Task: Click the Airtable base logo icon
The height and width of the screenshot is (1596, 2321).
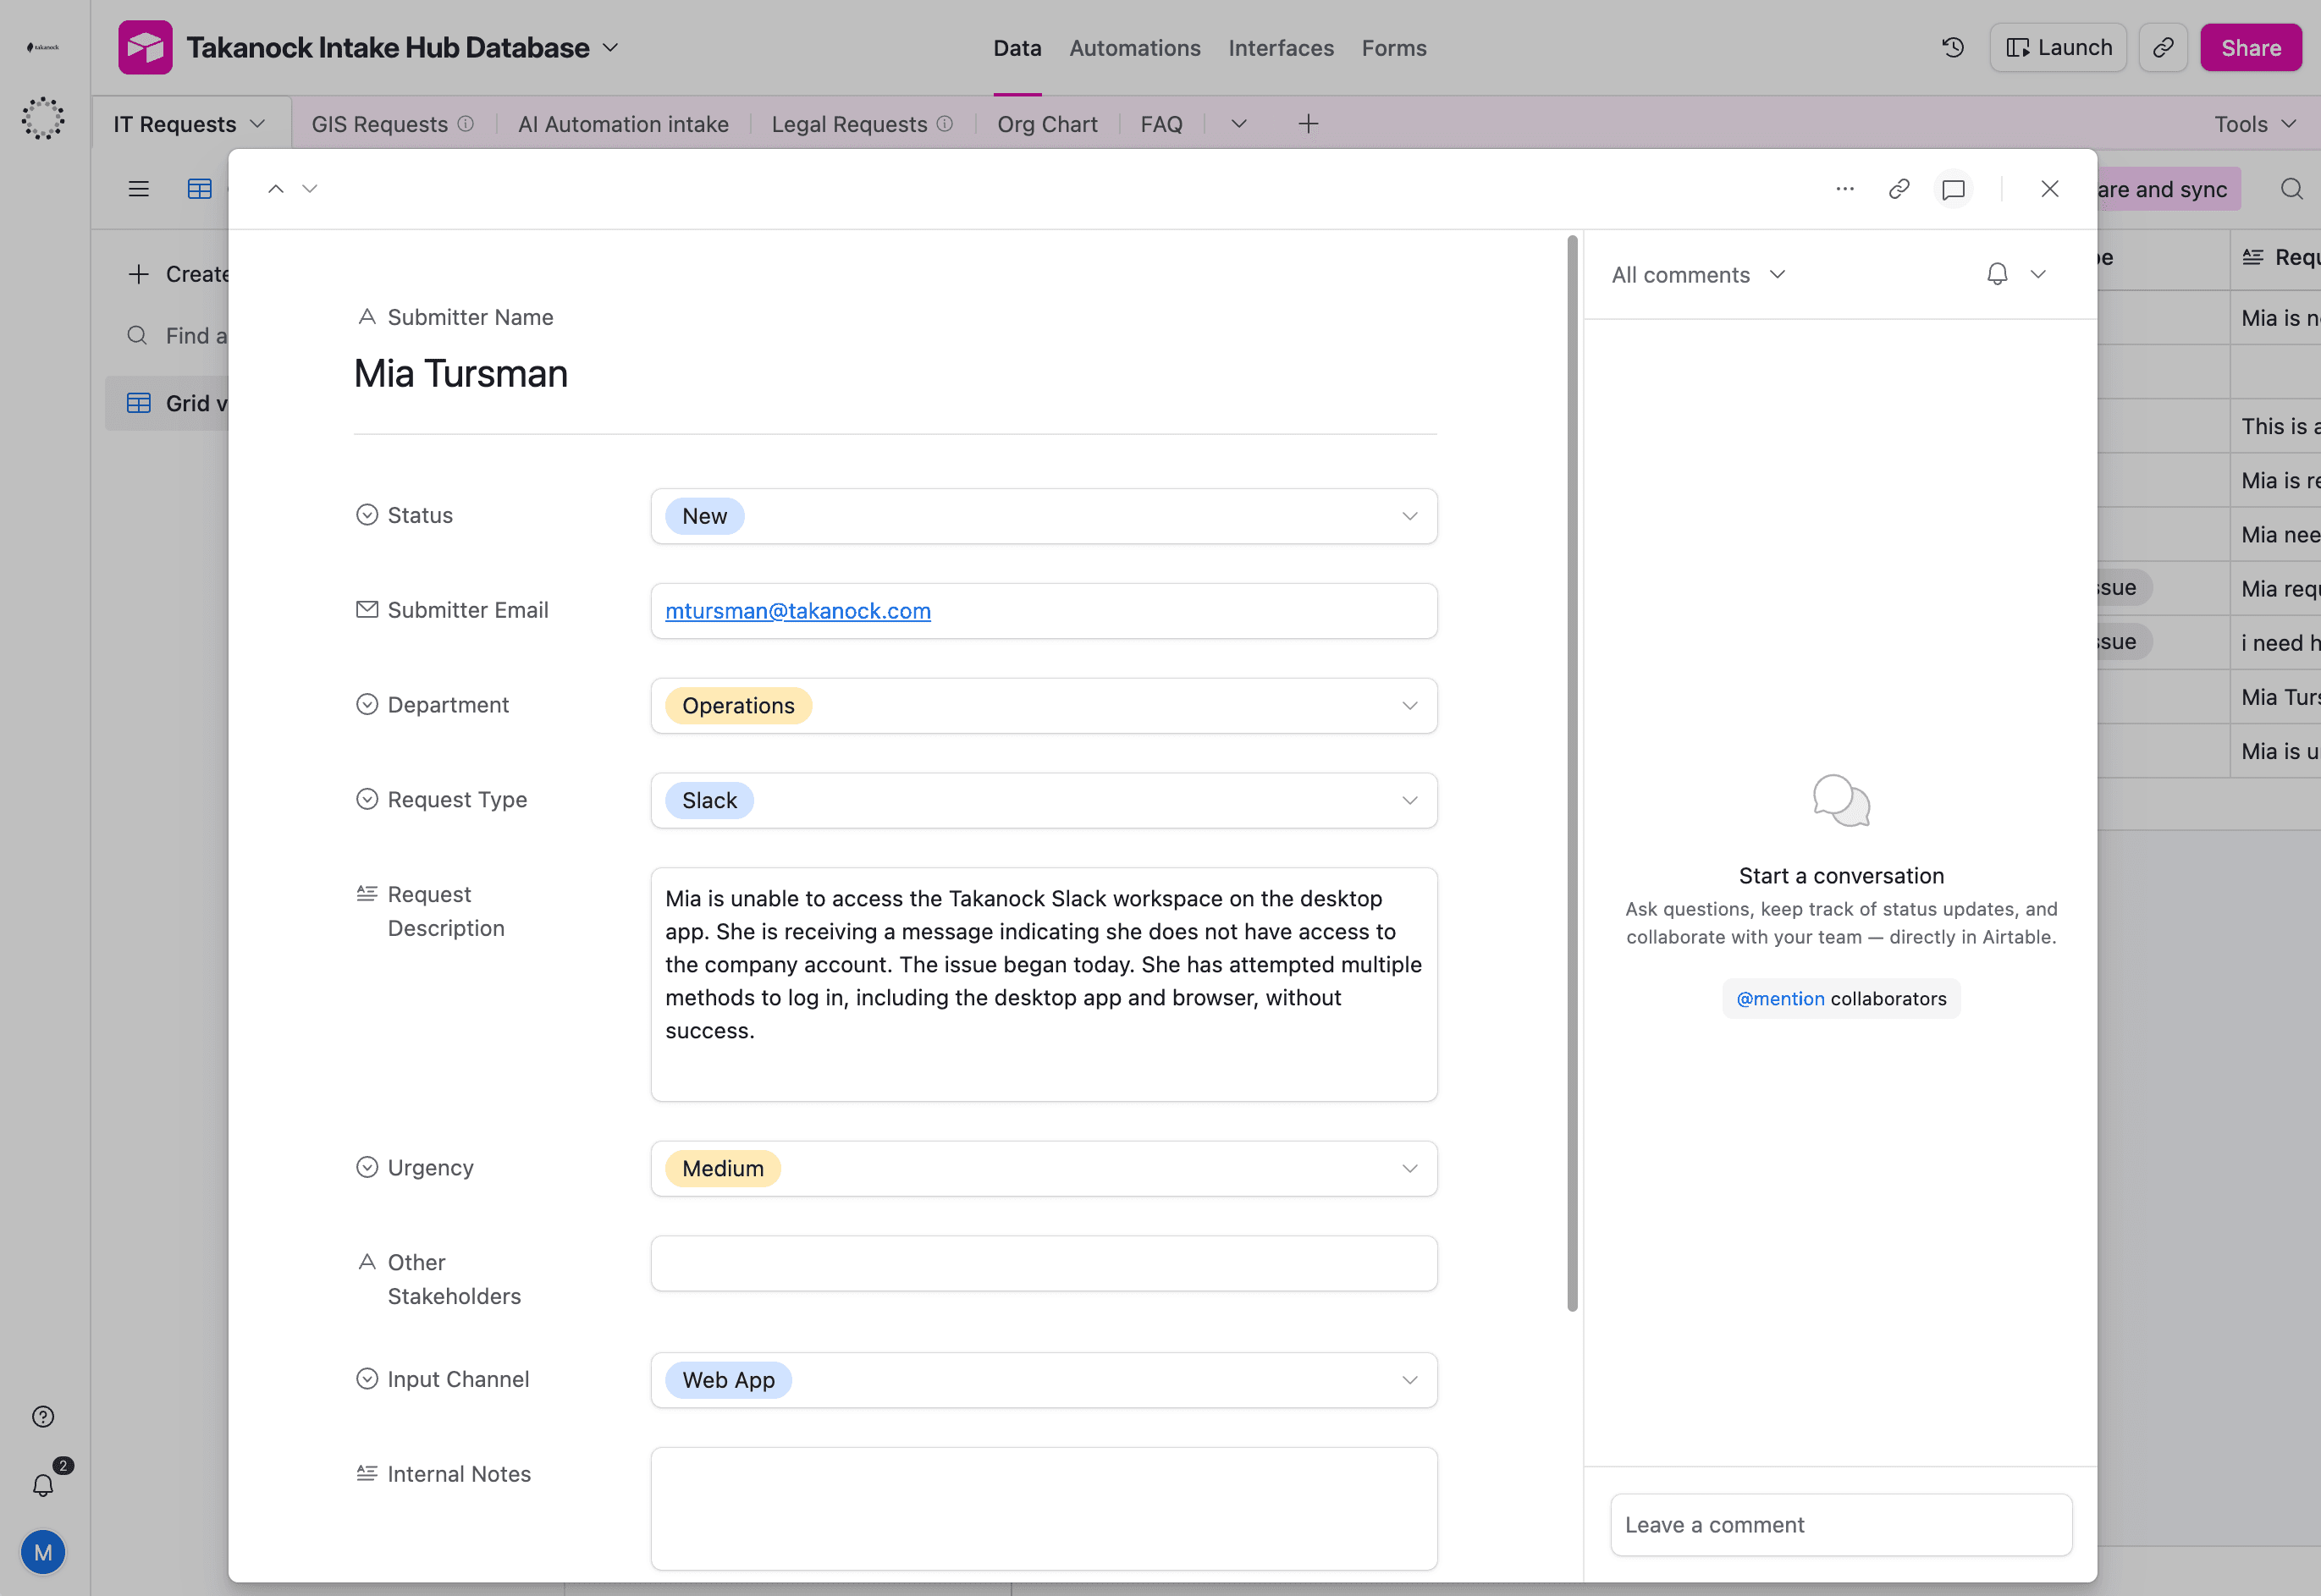Action: 145,47
